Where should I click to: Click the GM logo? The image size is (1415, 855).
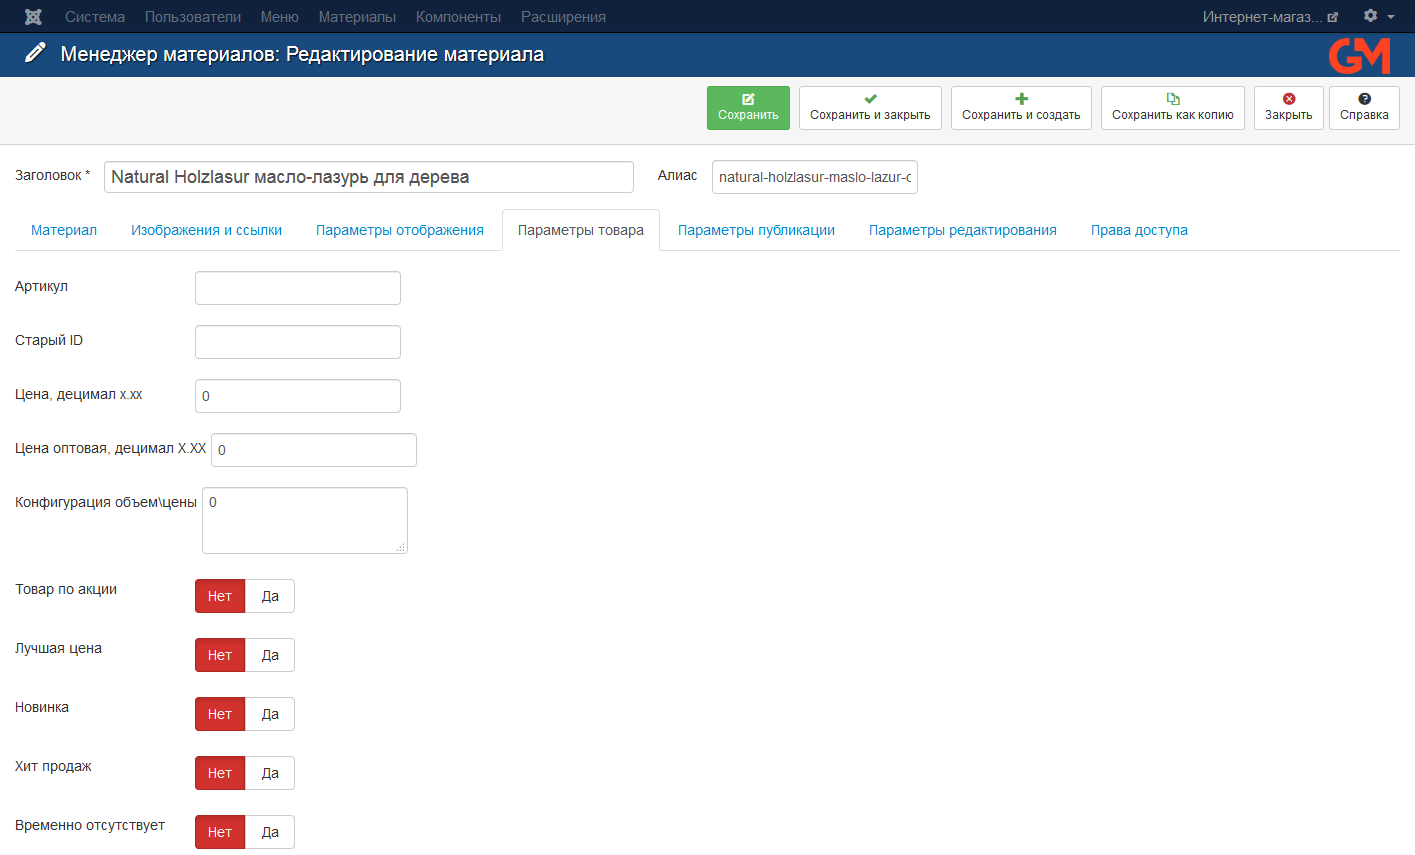coord(1359,55)
